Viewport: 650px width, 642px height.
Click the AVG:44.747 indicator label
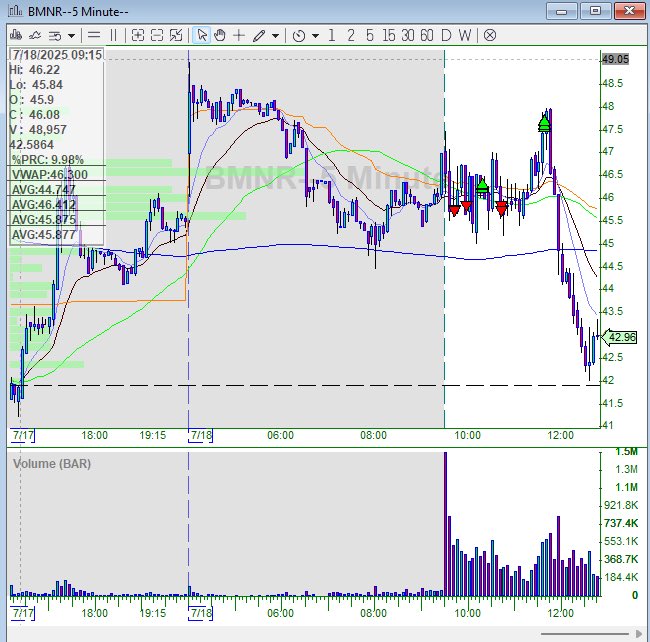pyautogui.click(x=44, y=189)
